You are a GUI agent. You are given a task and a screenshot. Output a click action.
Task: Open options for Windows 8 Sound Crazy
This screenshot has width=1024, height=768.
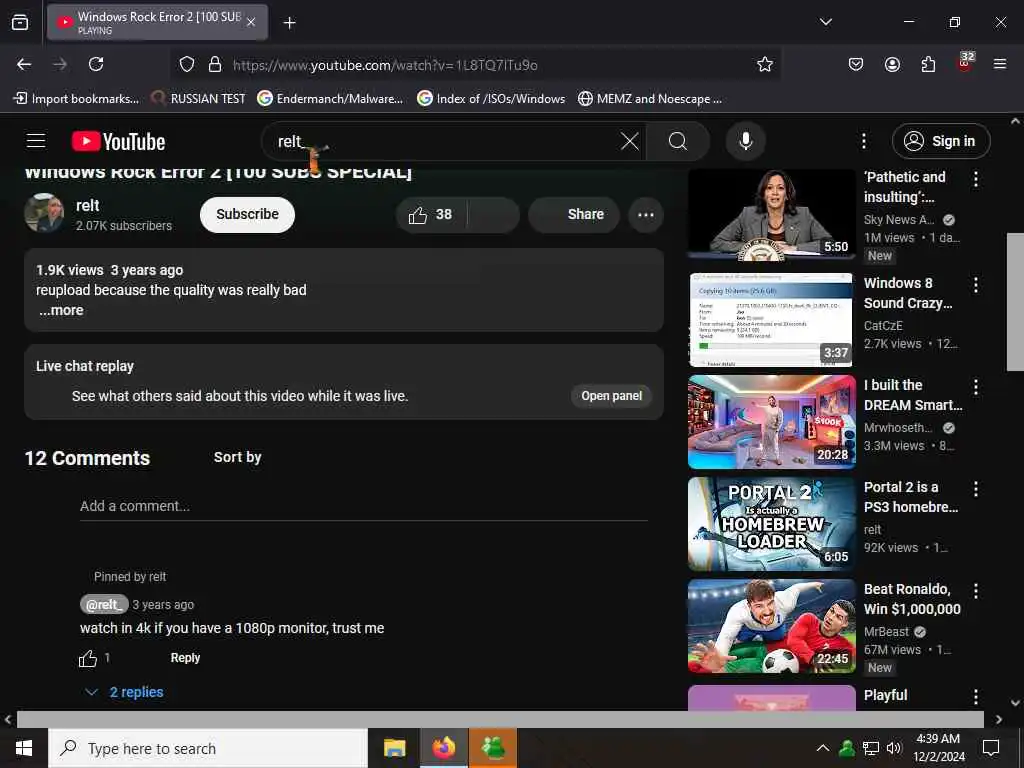point(976,285)
